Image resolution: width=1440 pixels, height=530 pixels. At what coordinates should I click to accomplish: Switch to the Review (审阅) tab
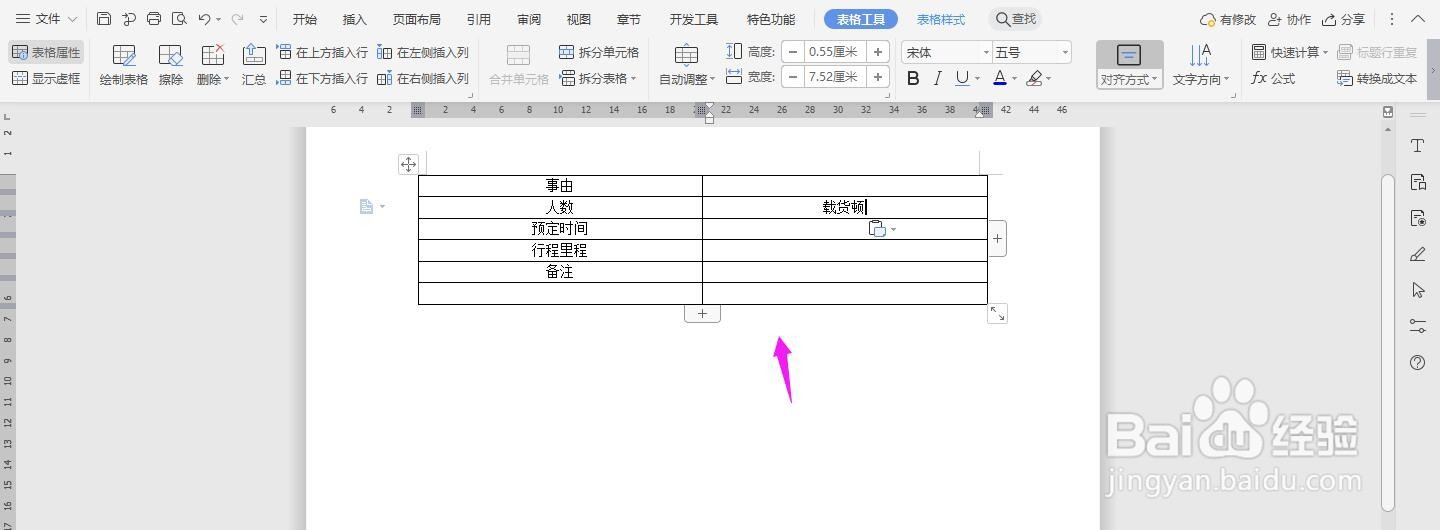(x=529, y=19)
